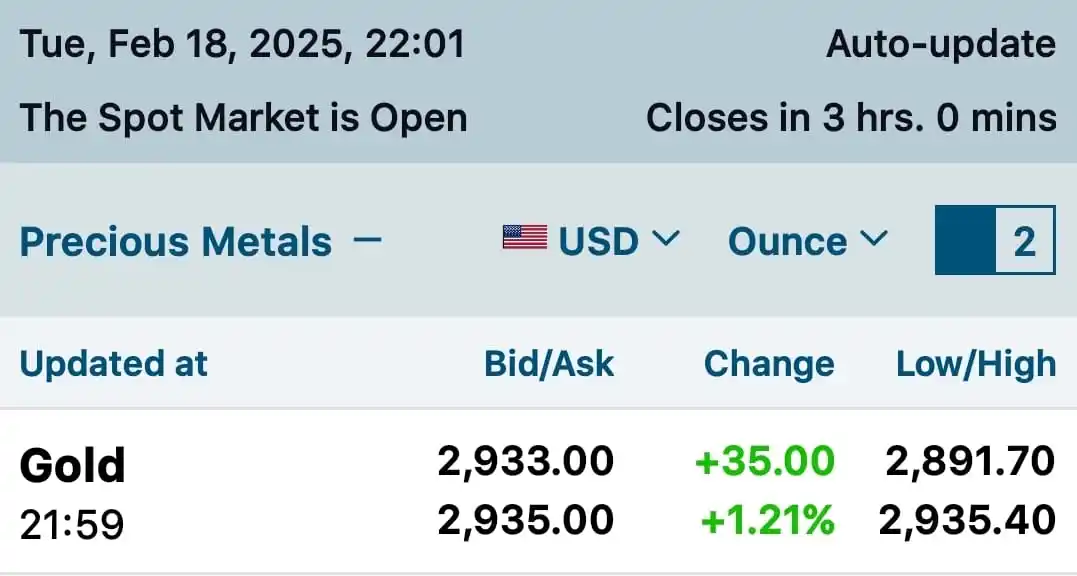
Task: Click the Low/High column header
Action: click(975, 364)
